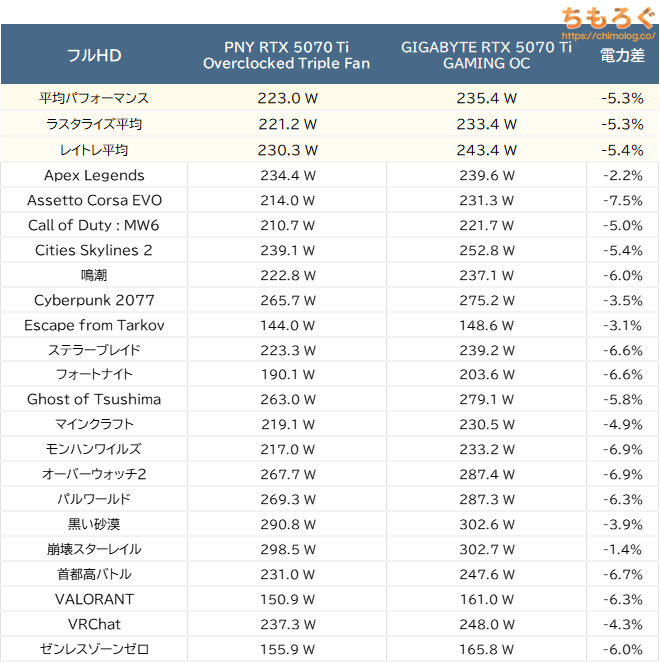
Task: Click the 231.3 W cell
Action: [x=486, y=200]
